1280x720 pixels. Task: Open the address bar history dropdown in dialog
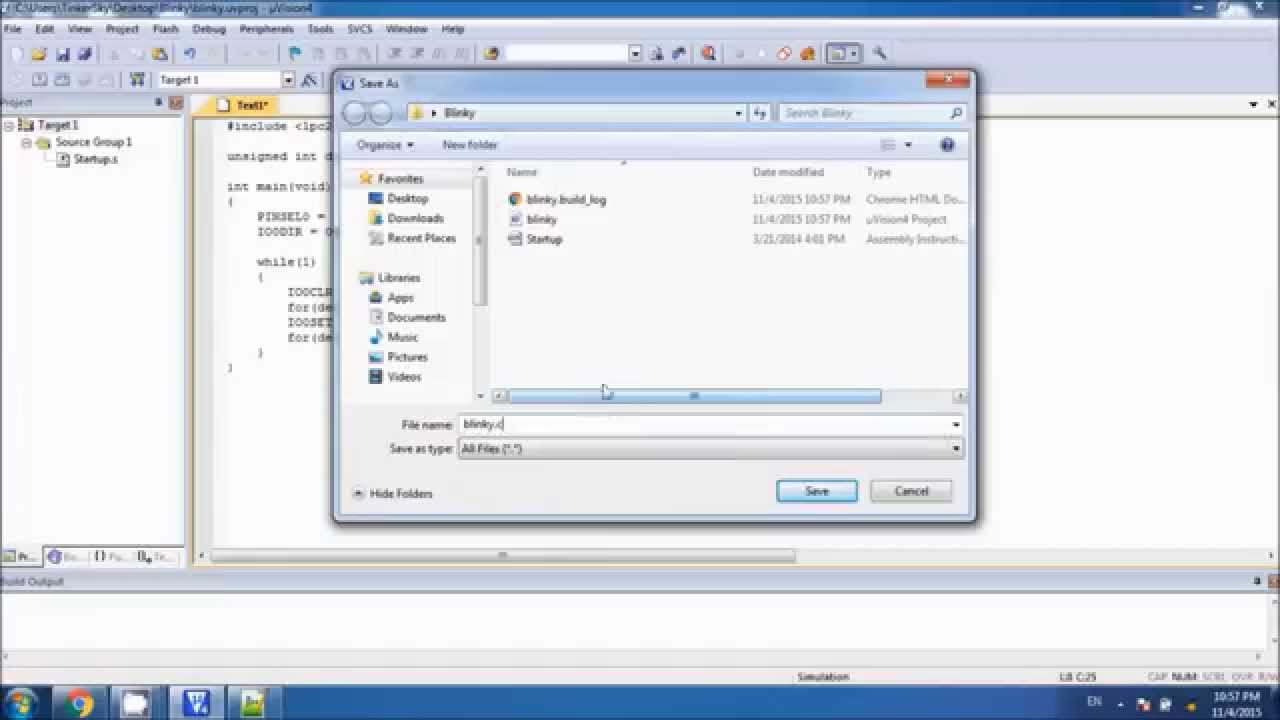(738, 113)
